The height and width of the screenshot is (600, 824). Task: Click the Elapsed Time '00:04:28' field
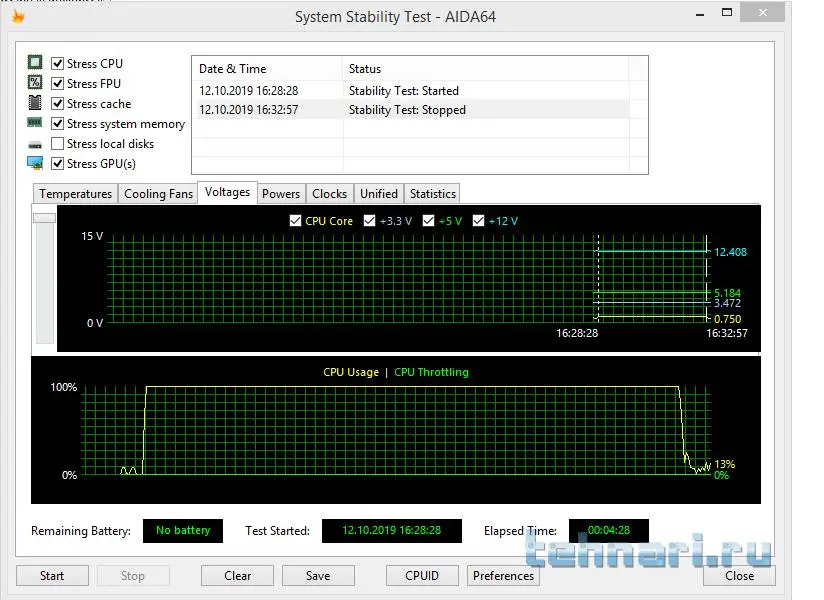(x=609, y=531)
